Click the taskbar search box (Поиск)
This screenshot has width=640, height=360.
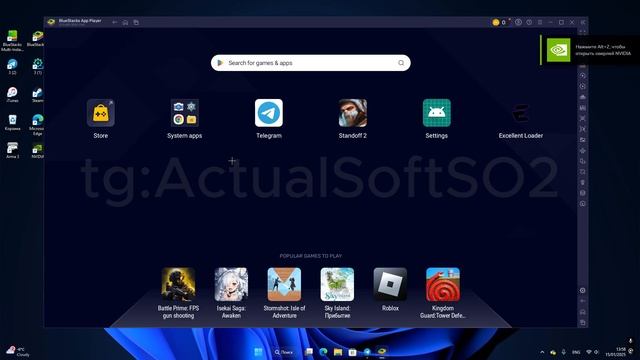[x=284, y=352]
